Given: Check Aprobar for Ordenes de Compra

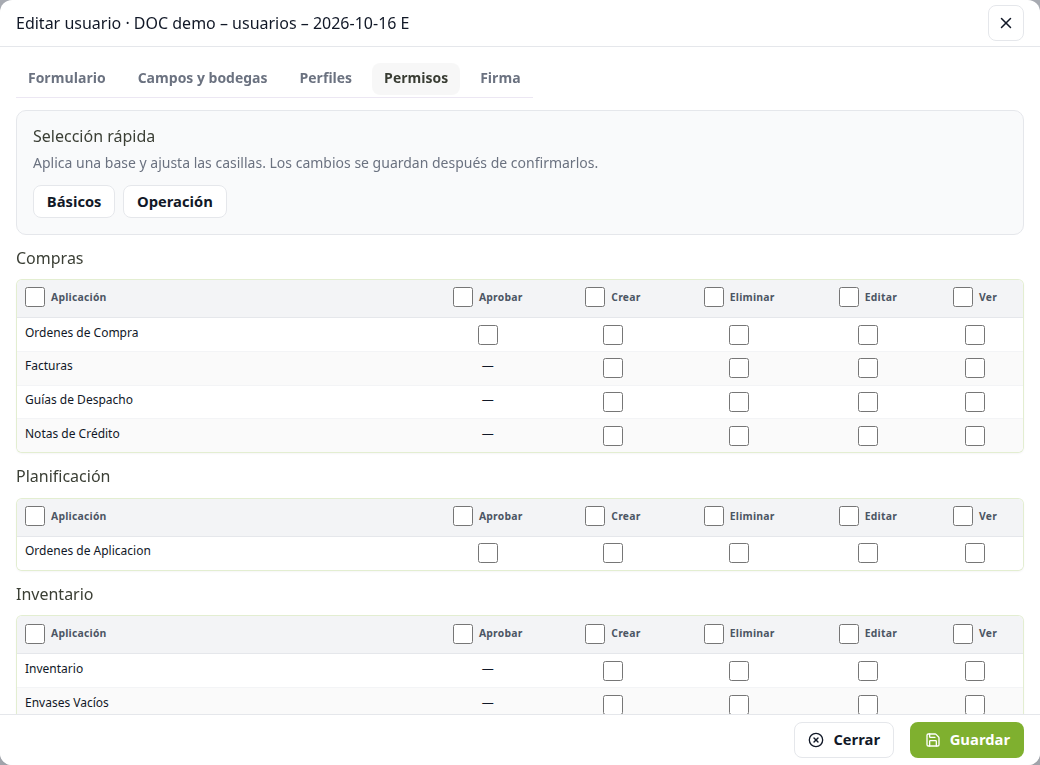Looking at the screenshot, I should pyautogui.click(x=488, y=335).
